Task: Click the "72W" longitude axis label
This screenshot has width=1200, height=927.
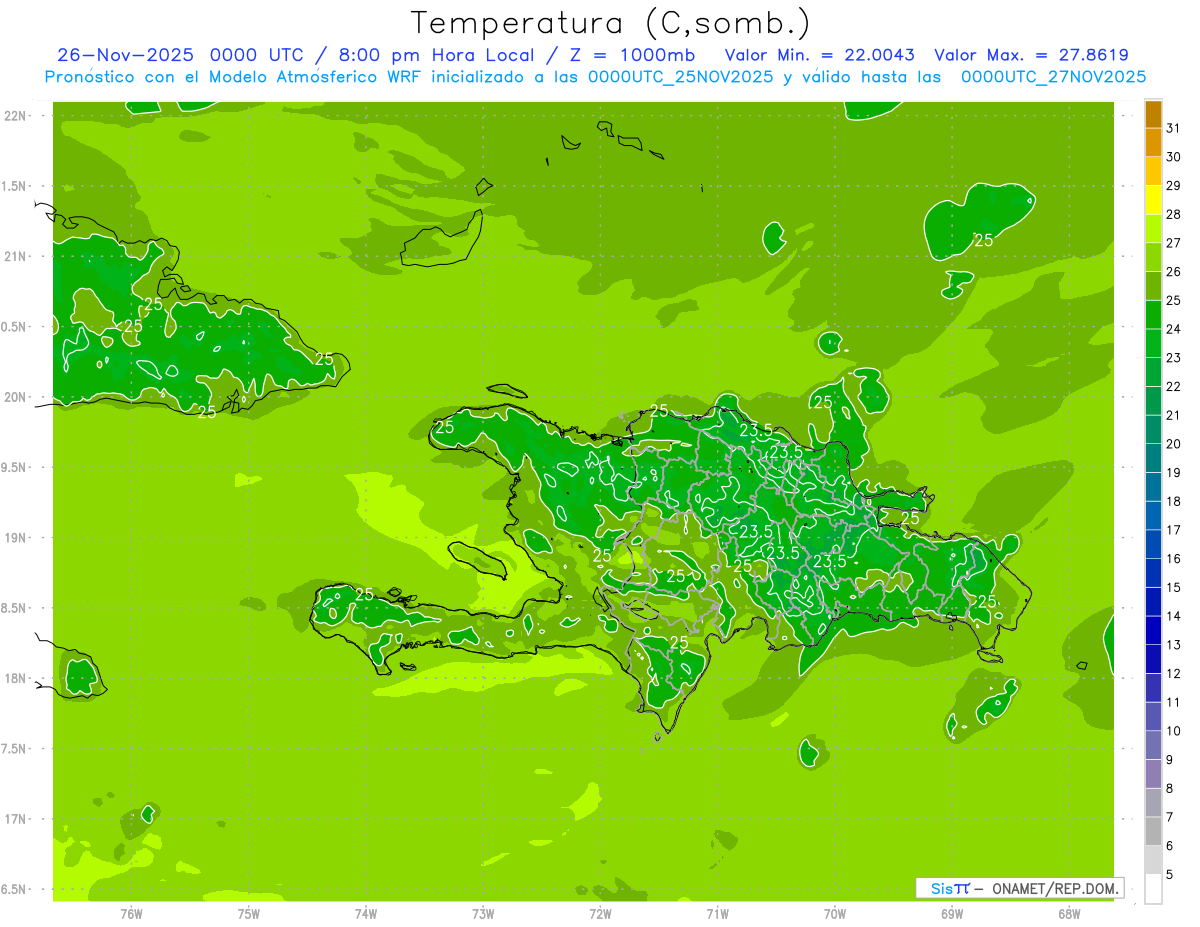Action: [x=600, y=914]
